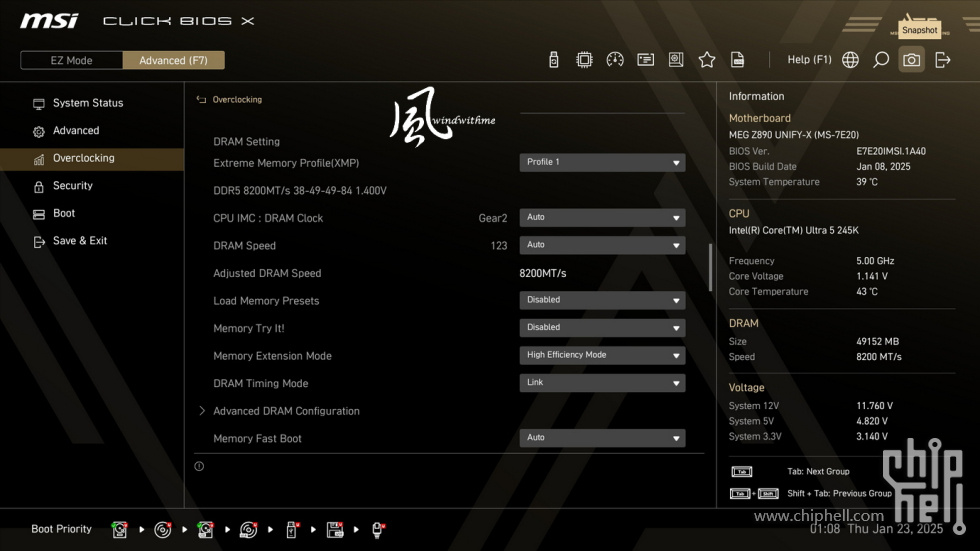Click Core Voltage value 1.141 V
This screenshot has width=980, height=551.
872,276
